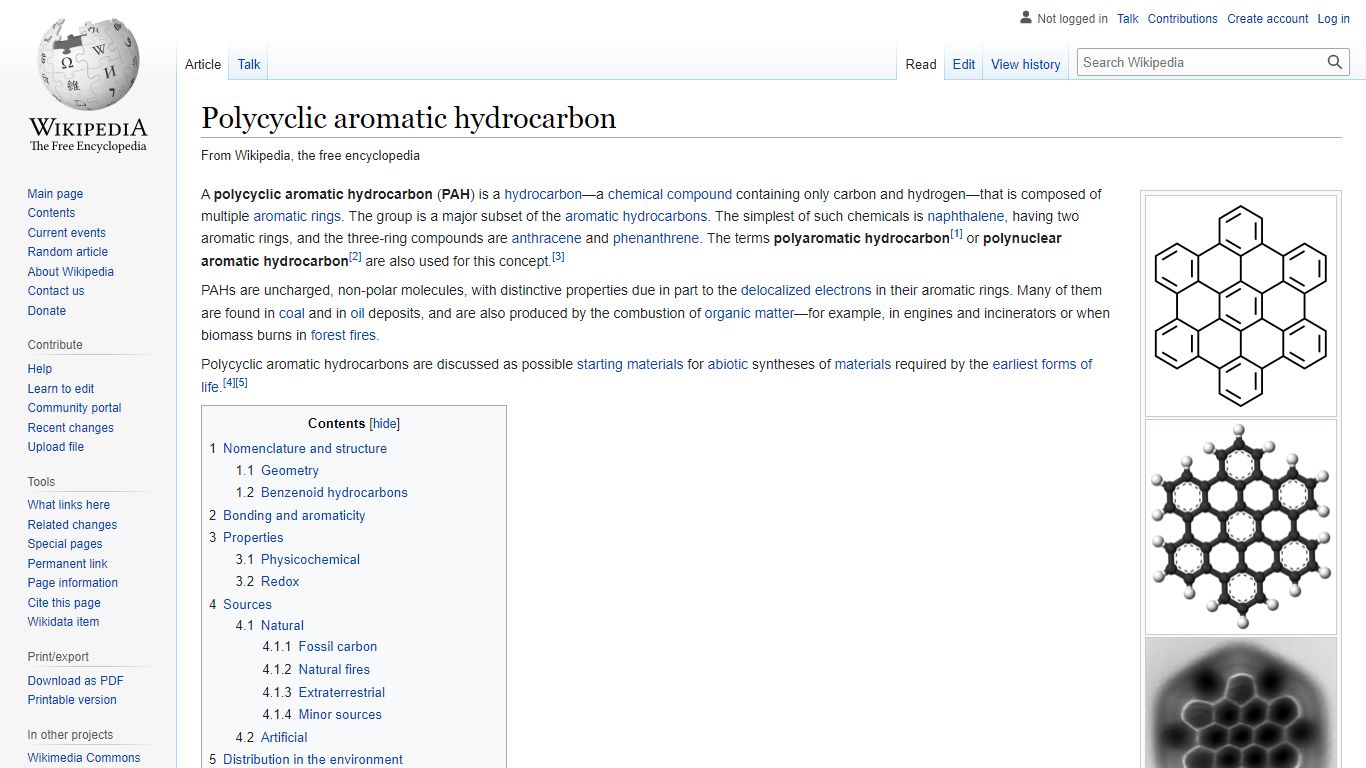Follow the organic matter link
This screenshot has height=768, width=1366.
[x=749, y=313]
